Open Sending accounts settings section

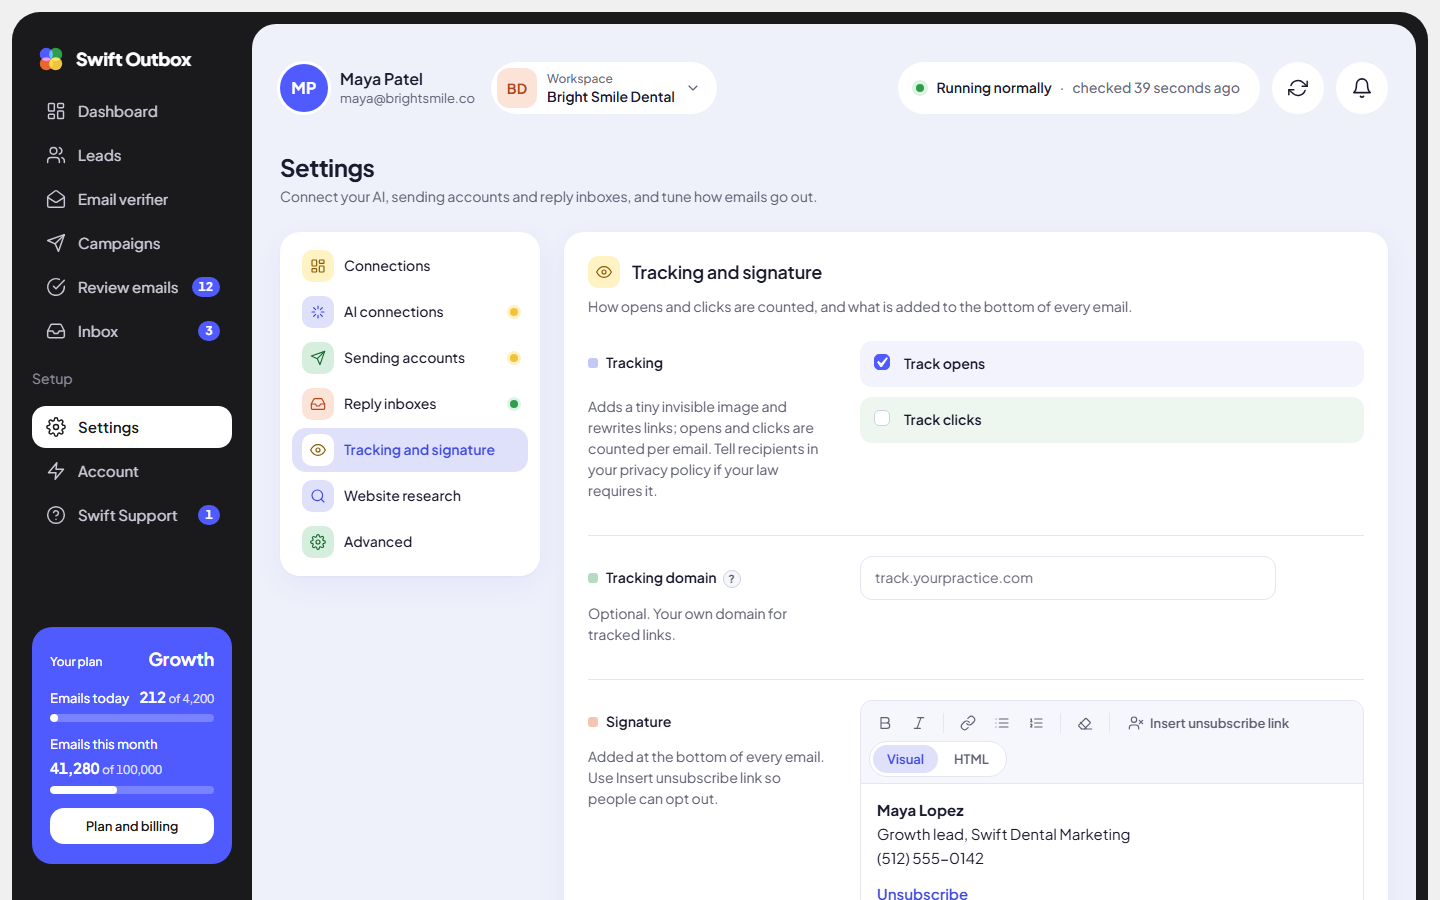(x=410, y=358)
